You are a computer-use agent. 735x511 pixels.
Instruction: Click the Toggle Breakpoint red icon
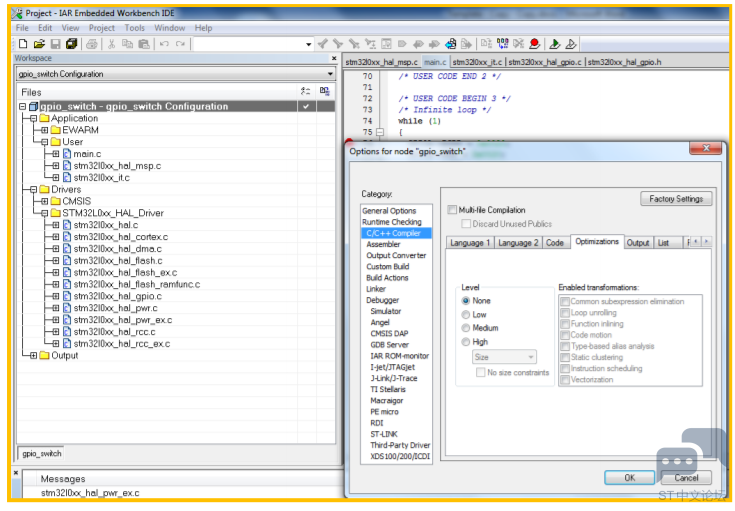534,44
